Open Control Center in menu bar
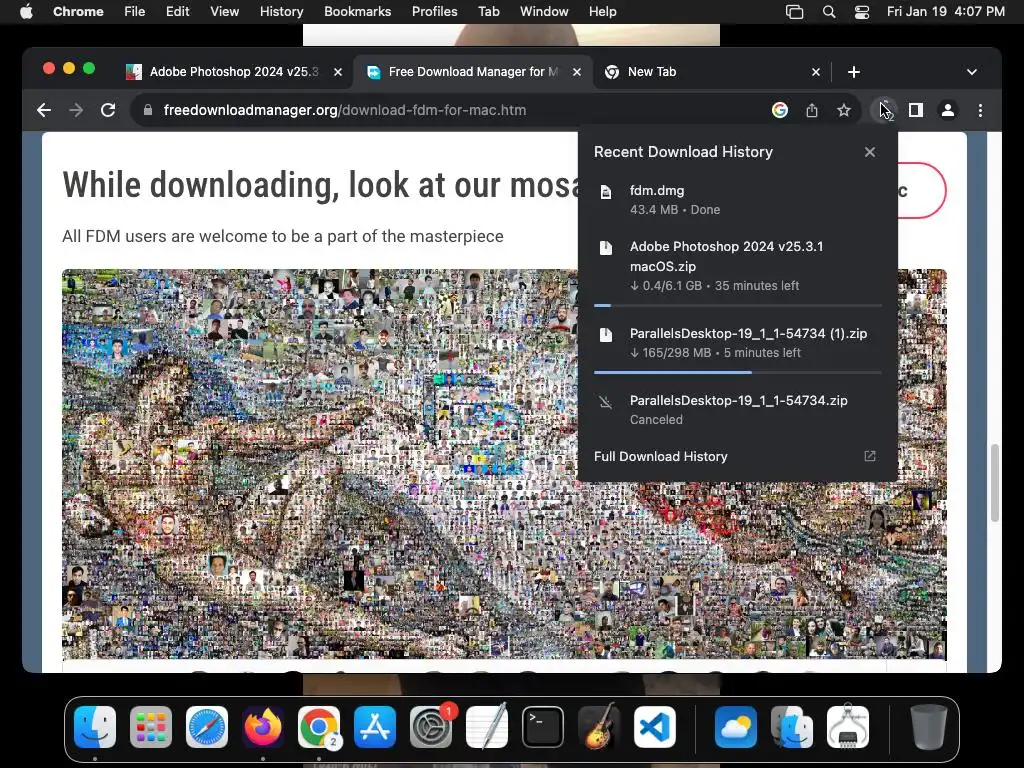The height and width of the screenshot is (768, 1024). (x=862, y=12)
